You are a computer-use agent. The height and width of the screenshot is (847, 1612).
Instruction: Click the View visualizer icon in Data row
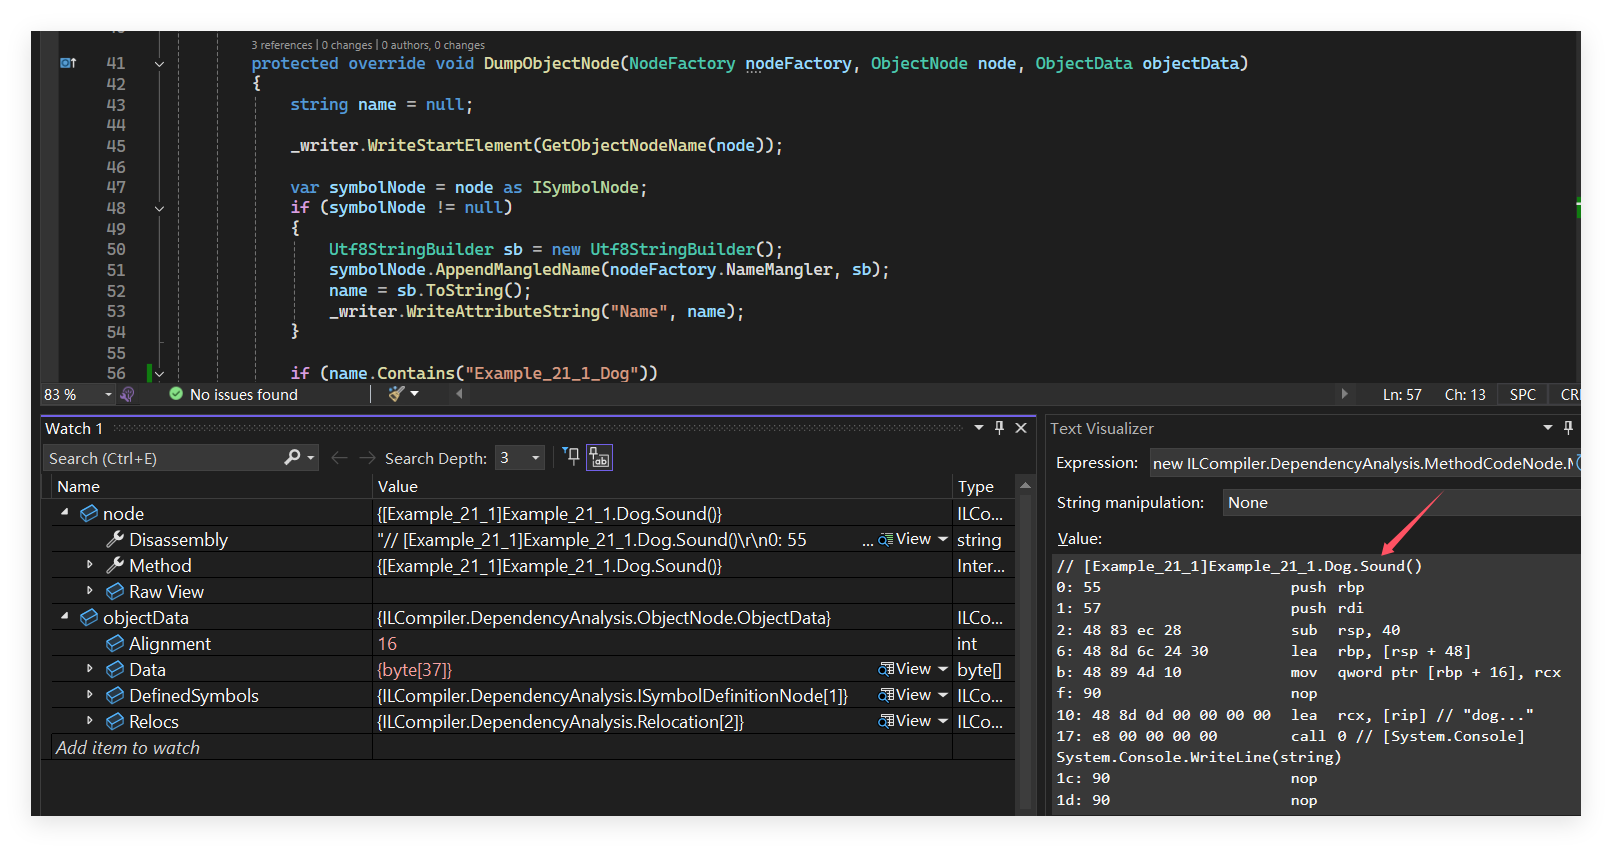(885, 669)
